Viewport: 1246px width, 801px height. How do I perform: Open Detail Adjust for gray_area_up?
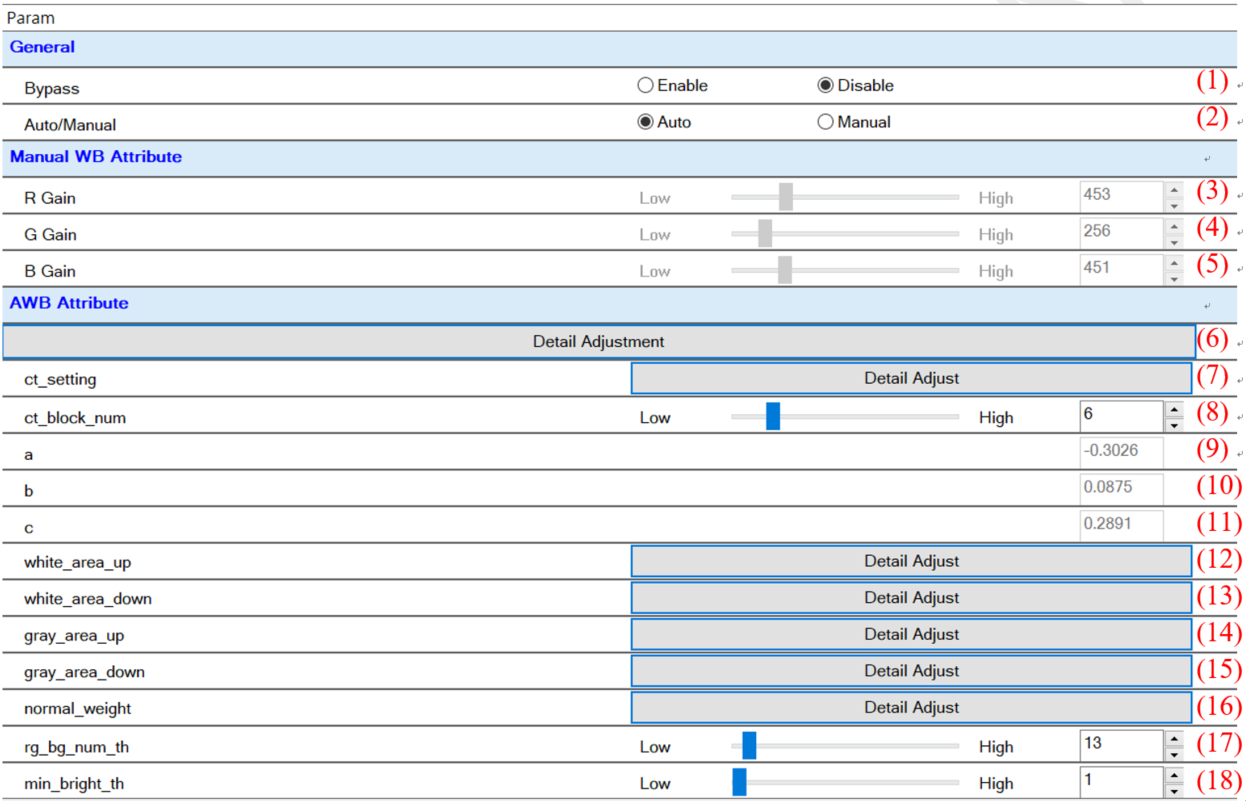(911, 634)
